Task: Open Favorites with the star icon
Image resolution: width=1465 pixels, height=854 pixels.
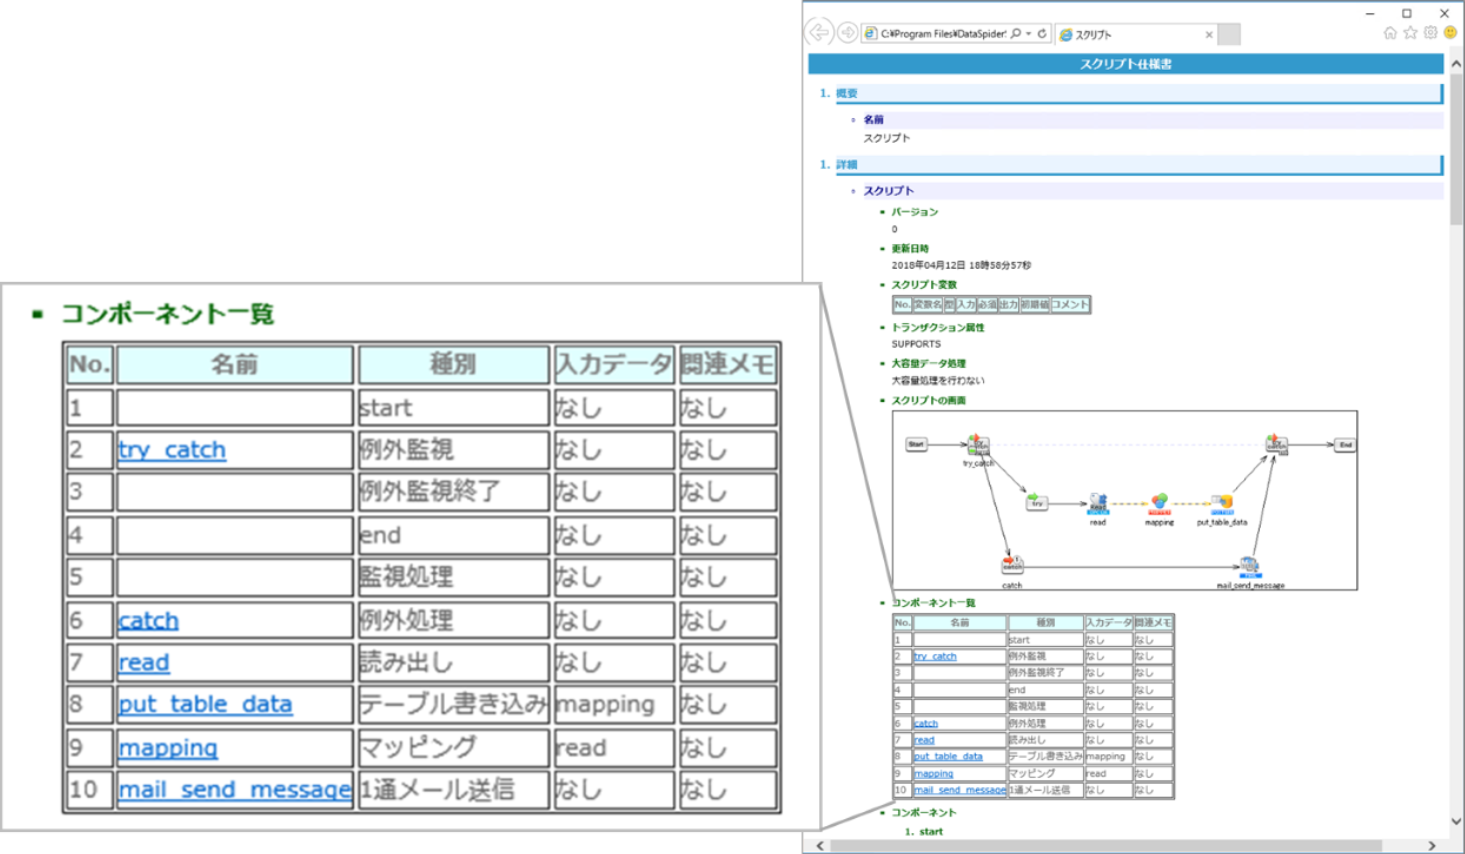Action: click(x=1410, y=33)
